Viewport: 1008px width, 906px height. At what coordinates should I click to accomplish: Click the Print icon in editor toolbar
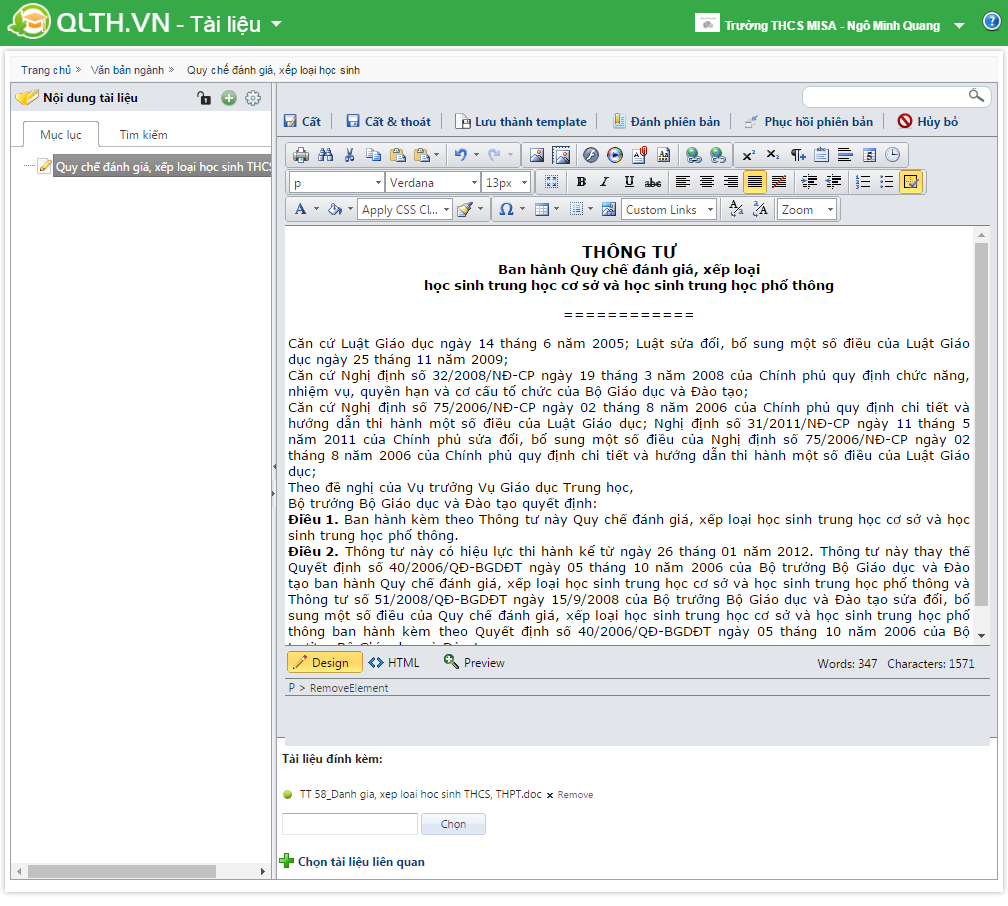(x=301, y=155)
